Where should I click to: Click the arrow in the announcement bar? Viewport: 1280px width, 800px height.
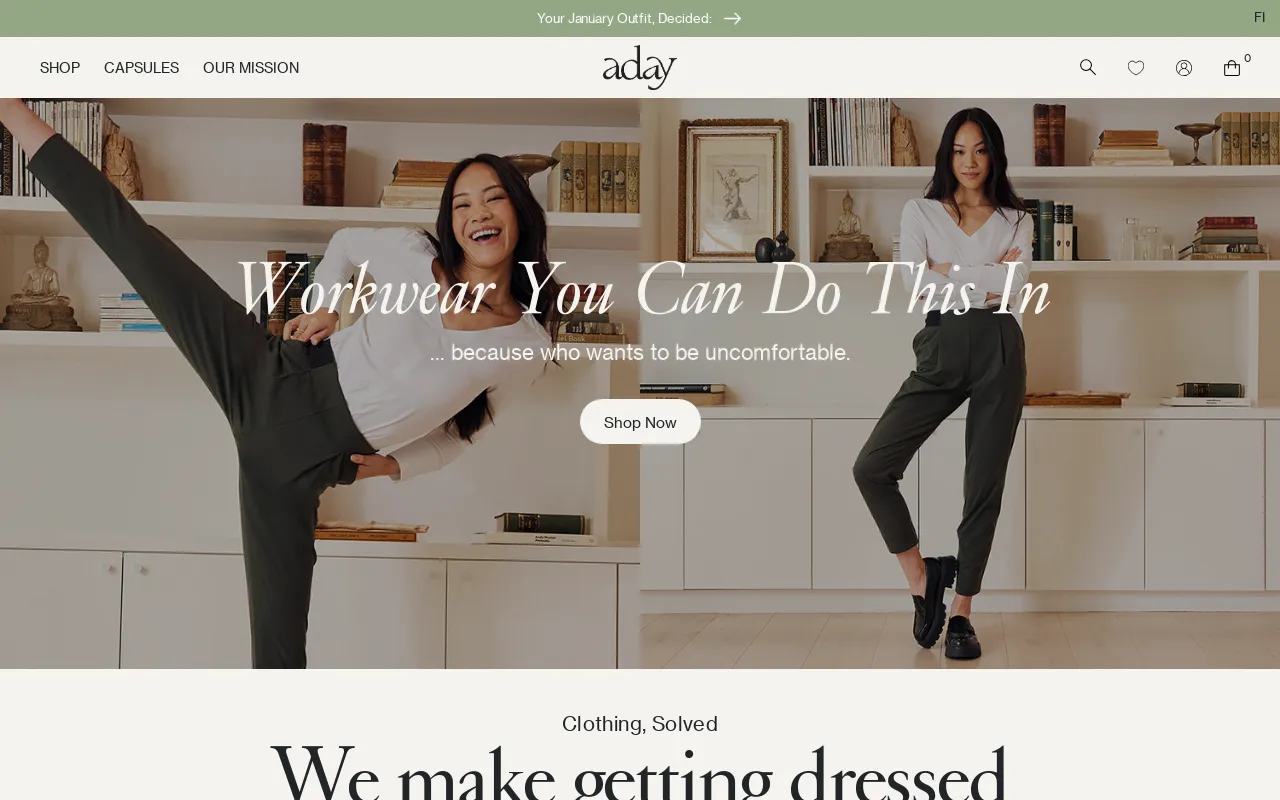(733, 18)
